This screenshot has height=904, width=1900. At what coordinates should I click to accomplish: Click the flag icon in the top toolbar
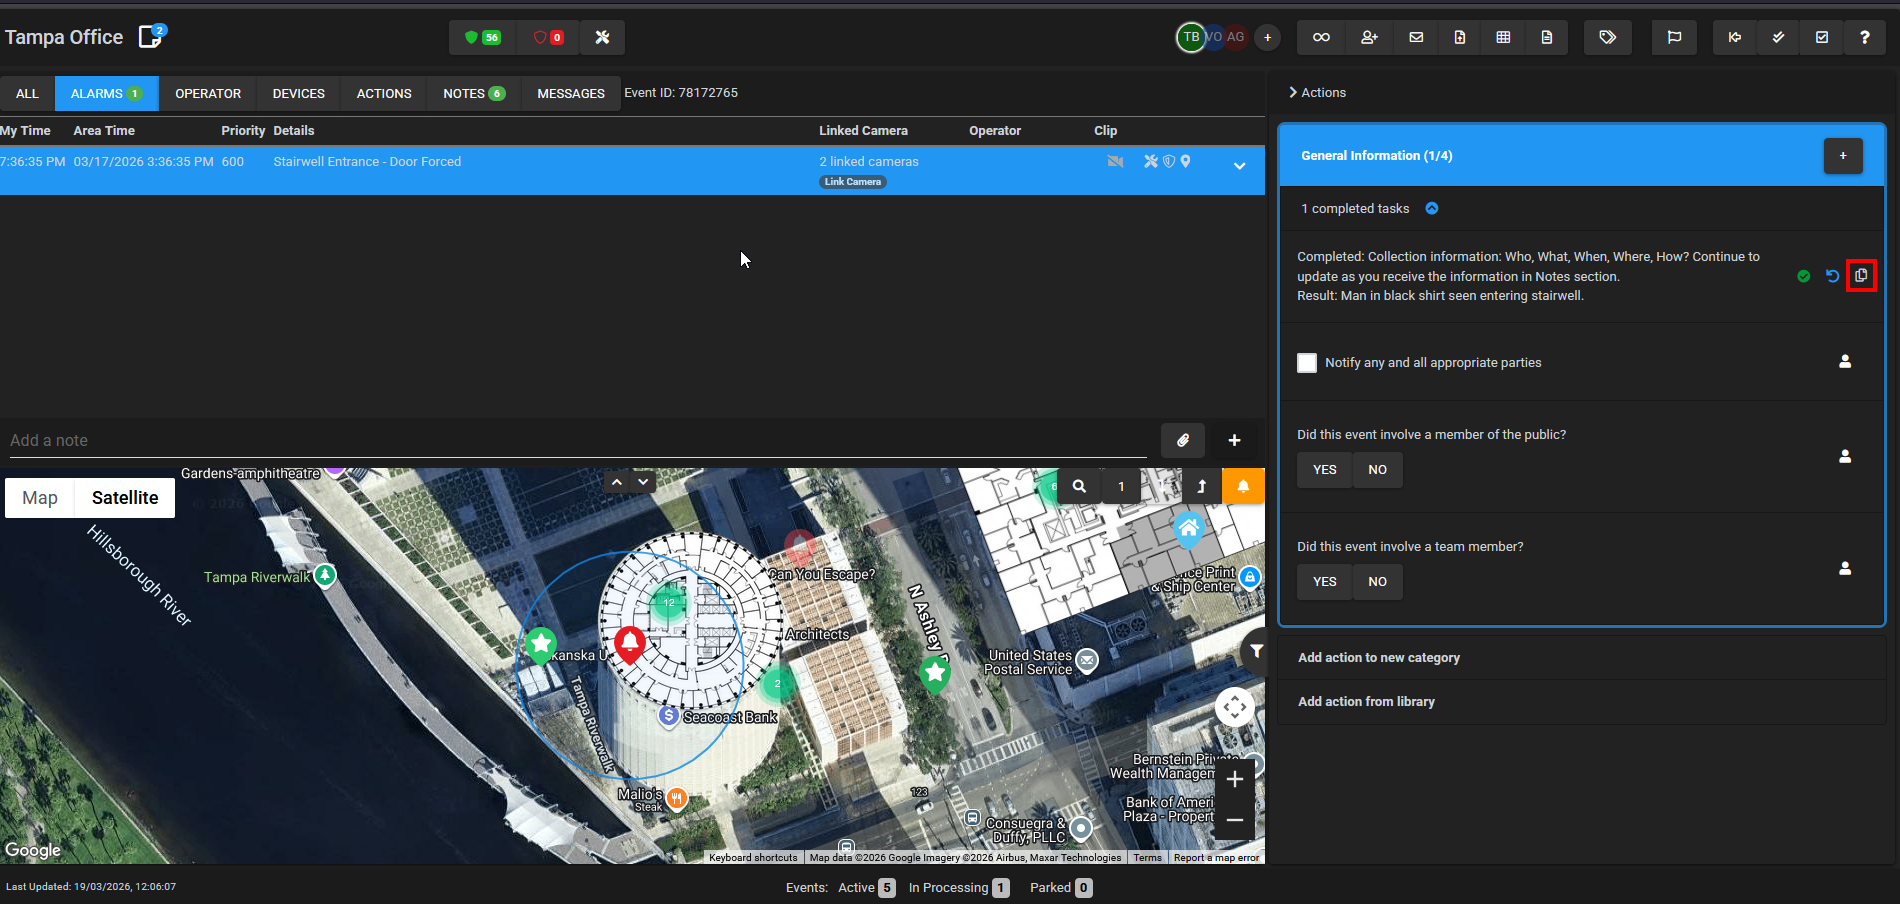(1674, 37)
